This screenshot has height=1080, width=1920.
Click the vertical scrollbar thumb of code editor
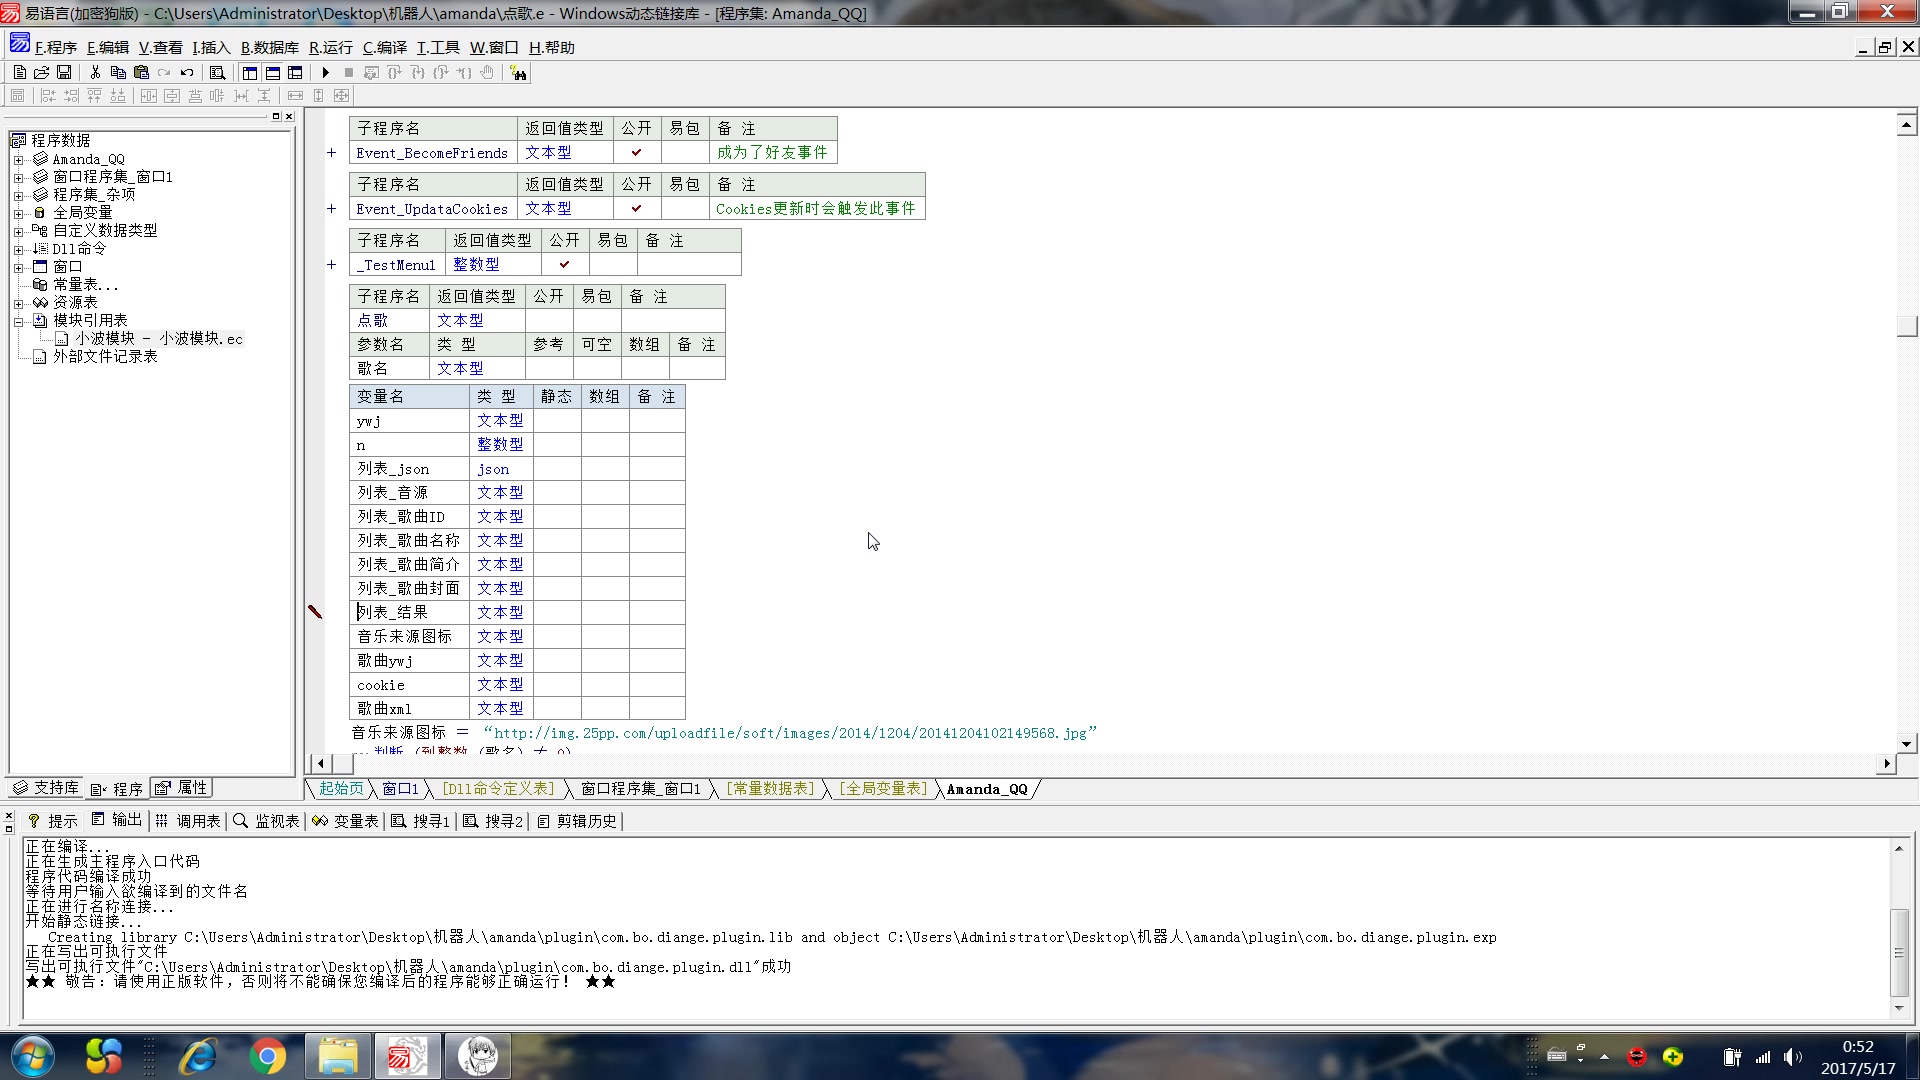[x=1907, y=326]
